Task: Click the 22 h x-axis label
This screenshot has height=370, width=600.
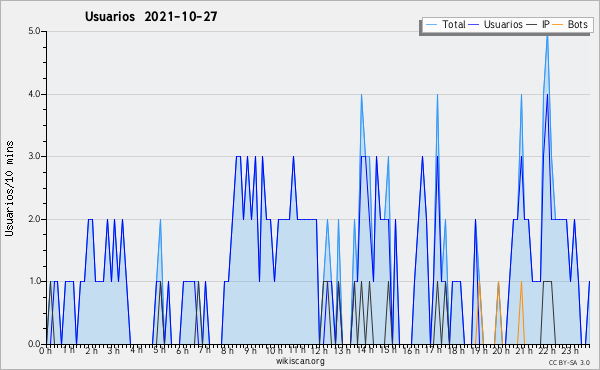Action: pyautogui.click(x=547, y=351)
